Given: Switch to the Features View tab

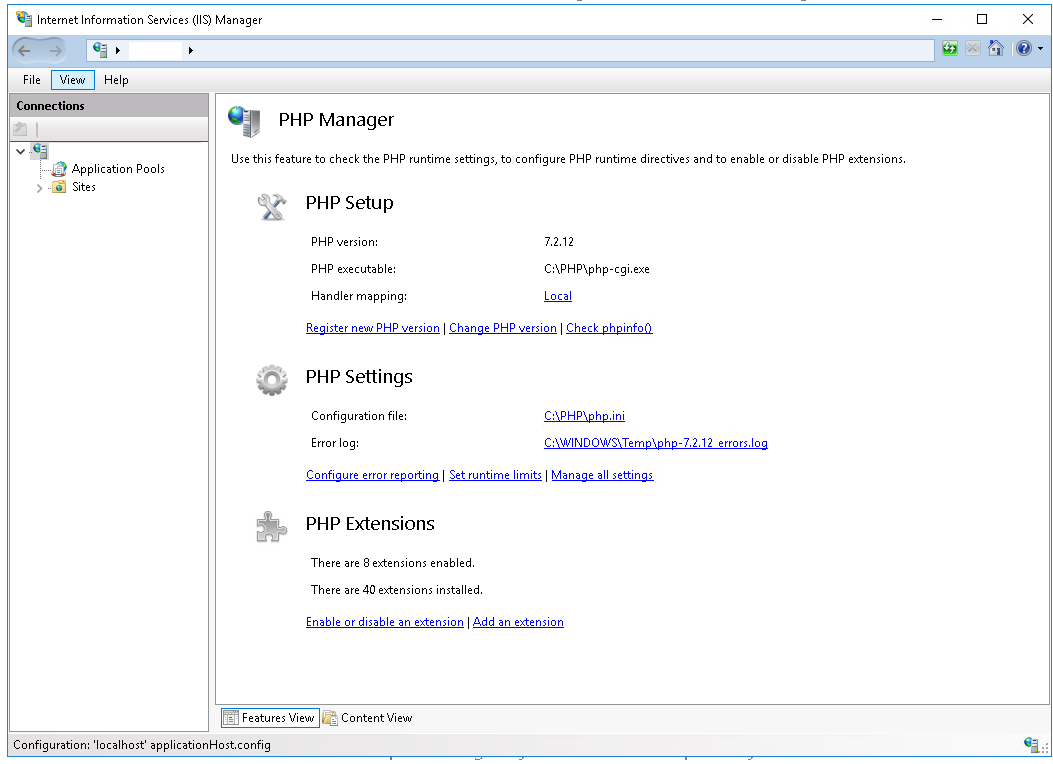Looking at the screenshot, I should (x=270, y=718).
